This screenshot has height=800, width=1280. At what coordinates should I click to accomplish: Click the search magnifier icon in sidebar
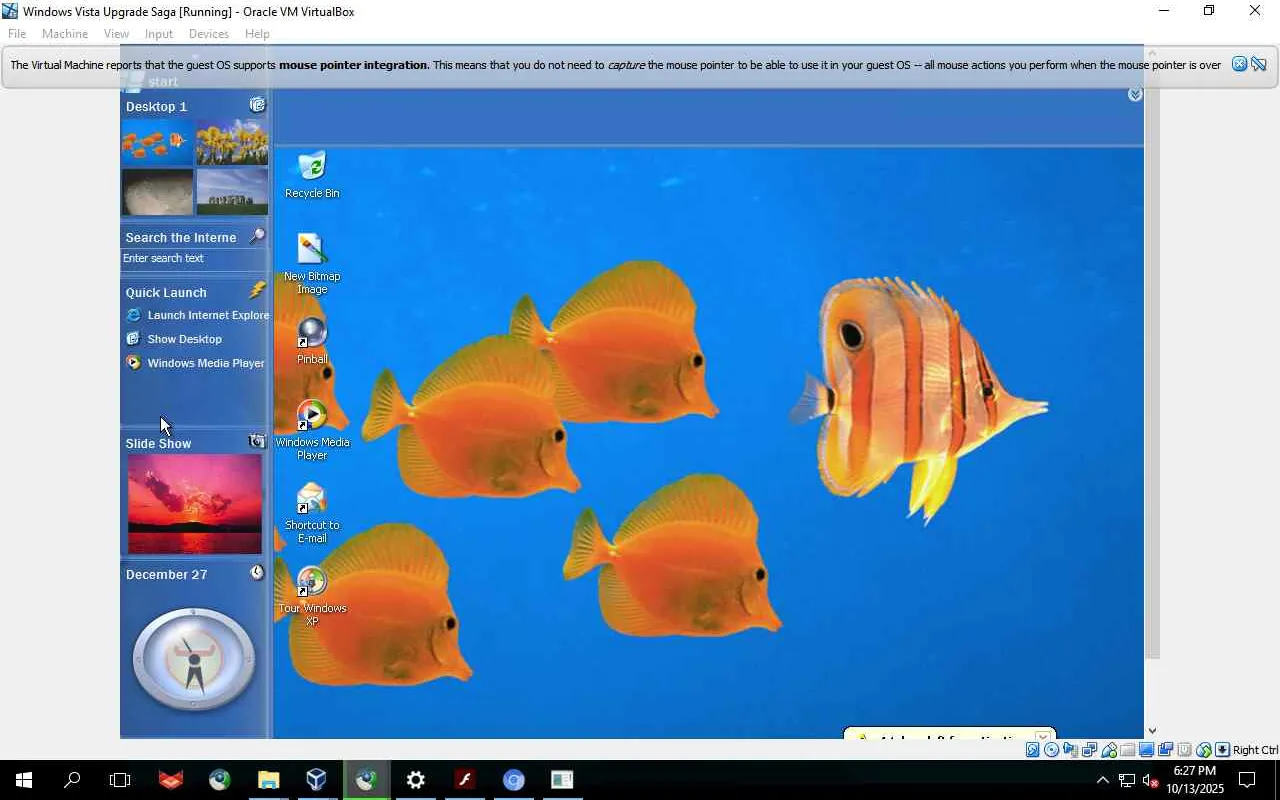(x=257, y=236)
